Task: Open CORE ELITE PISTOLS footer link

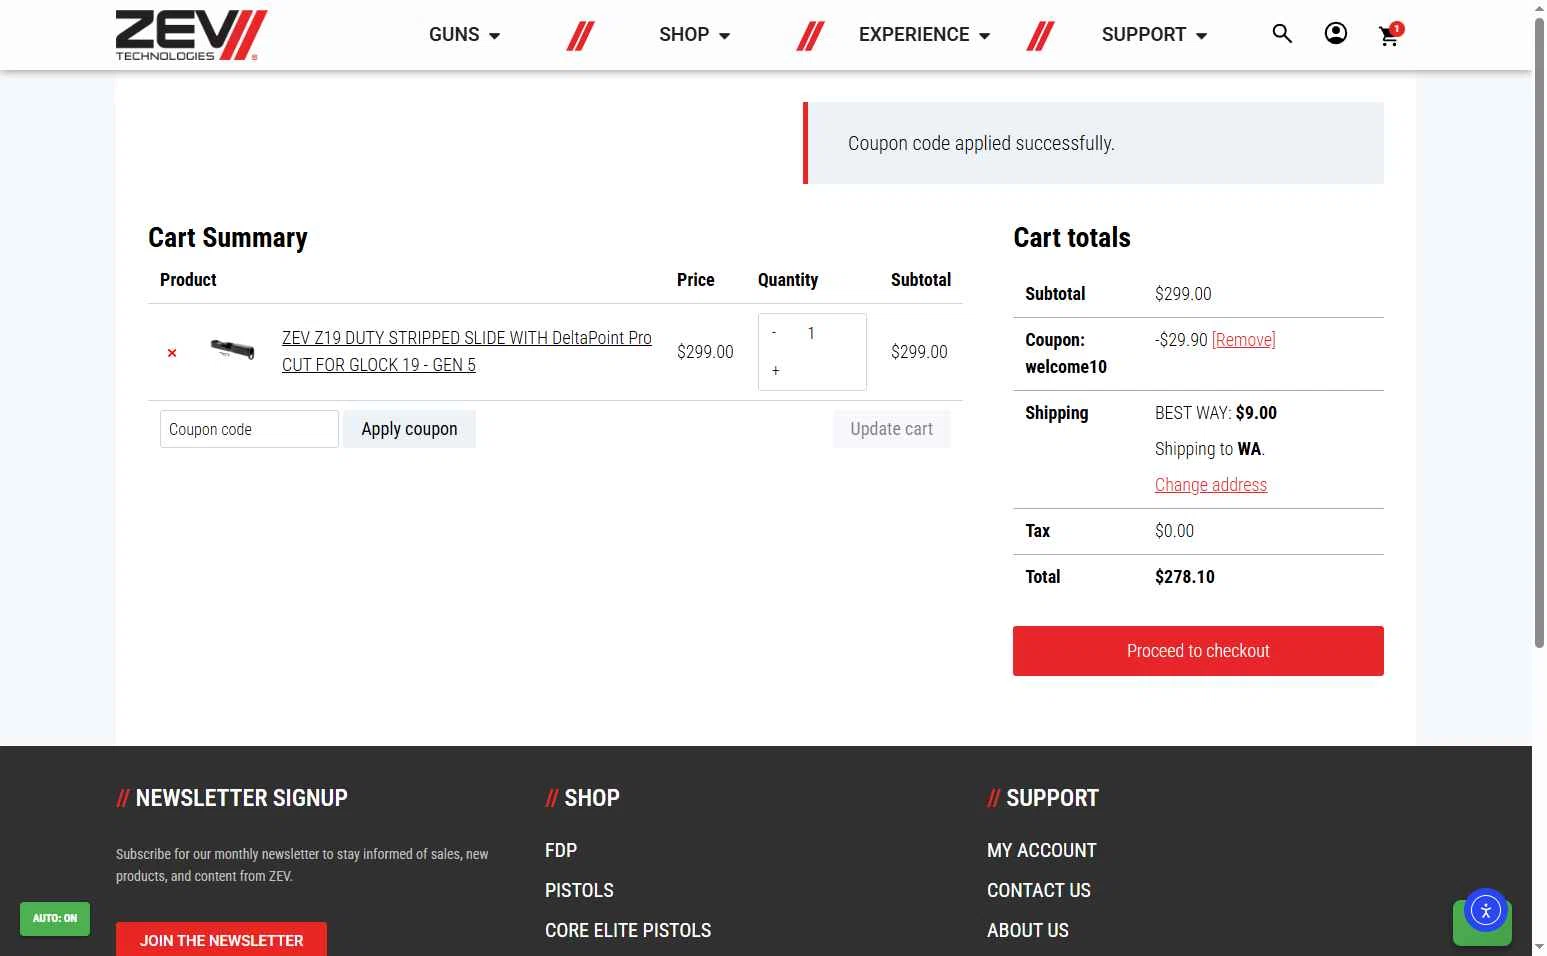Action: tap(628, 930)
